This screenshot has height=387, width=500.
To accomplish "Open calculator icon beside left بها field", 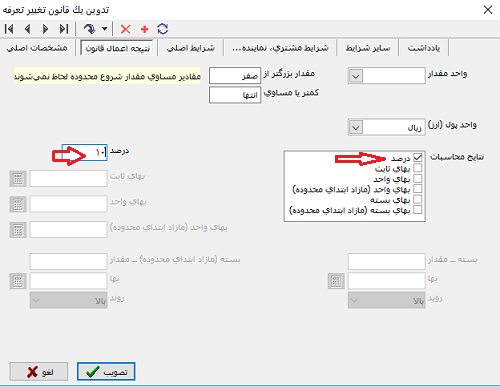I will (18, 281).
